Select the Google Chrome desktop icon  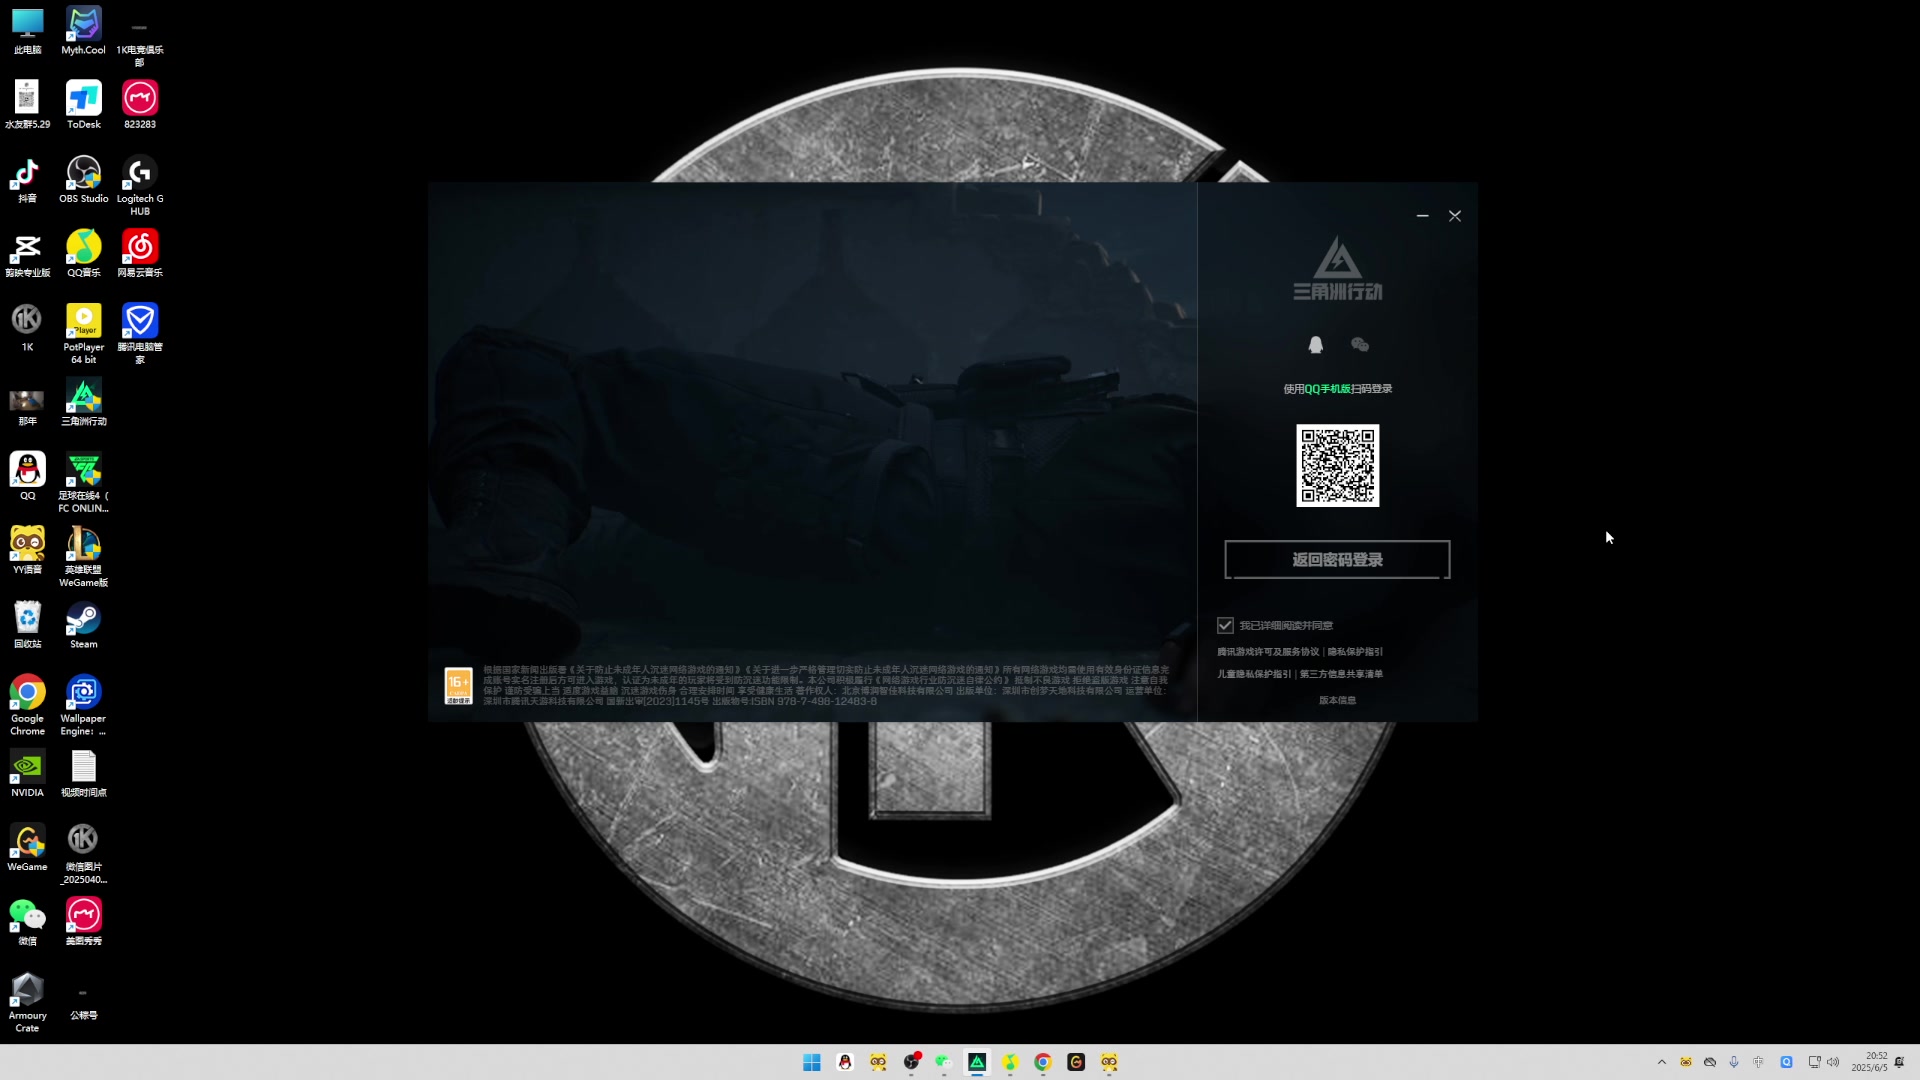pyautogui.click(x=27, y=706)
